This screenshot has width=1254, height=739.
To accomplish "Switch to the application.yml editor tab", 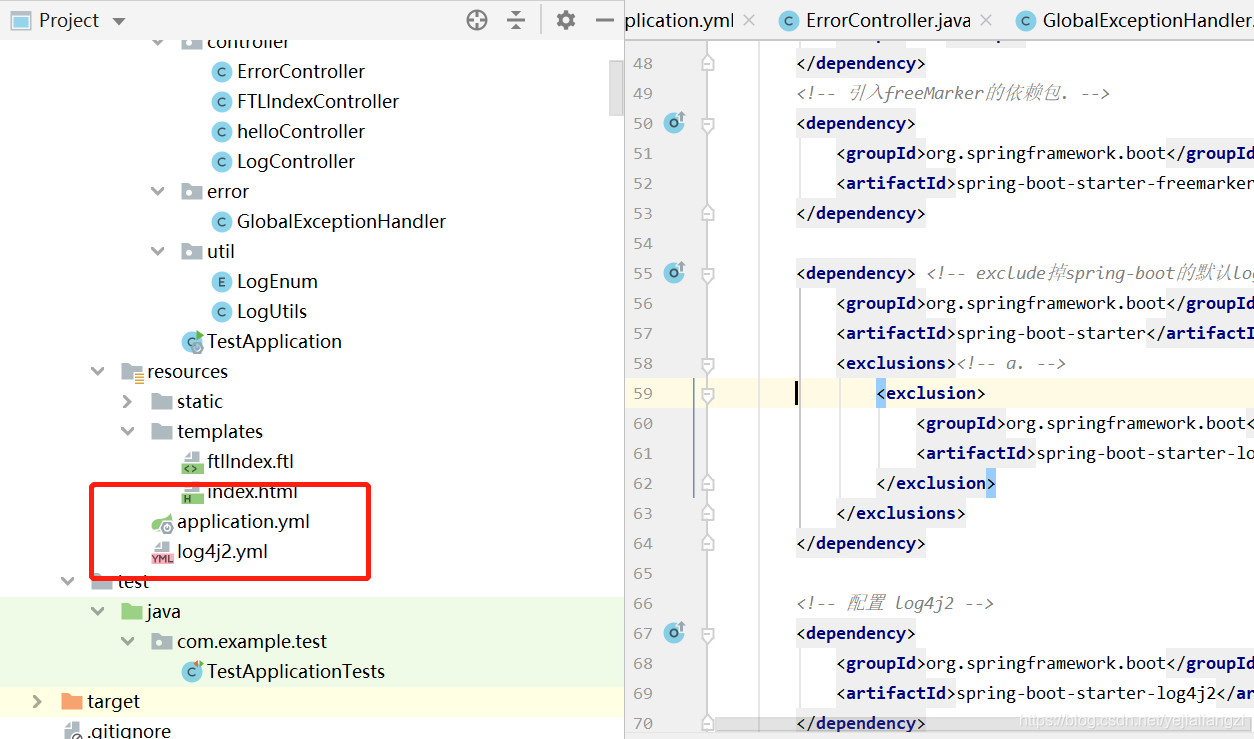I will 679,21.
